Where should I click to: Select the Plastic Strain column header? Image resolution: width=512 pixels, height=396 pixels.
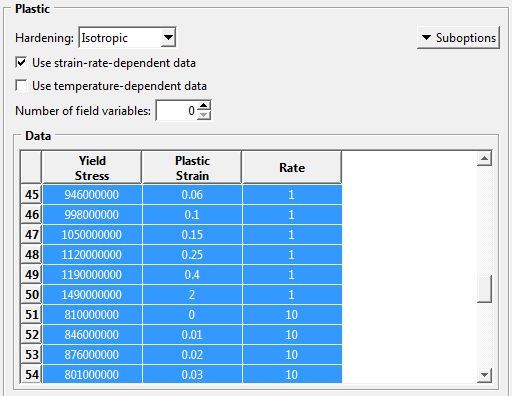[192, 167]
